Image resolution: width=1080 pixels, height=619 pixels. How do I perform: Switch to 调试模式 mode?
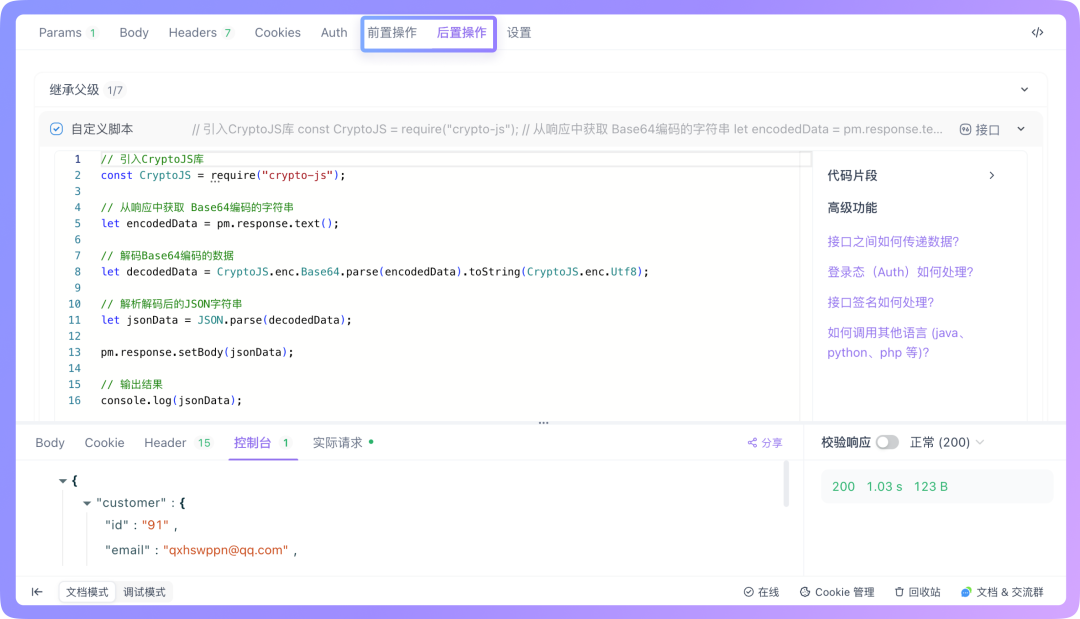click(143, 592)
